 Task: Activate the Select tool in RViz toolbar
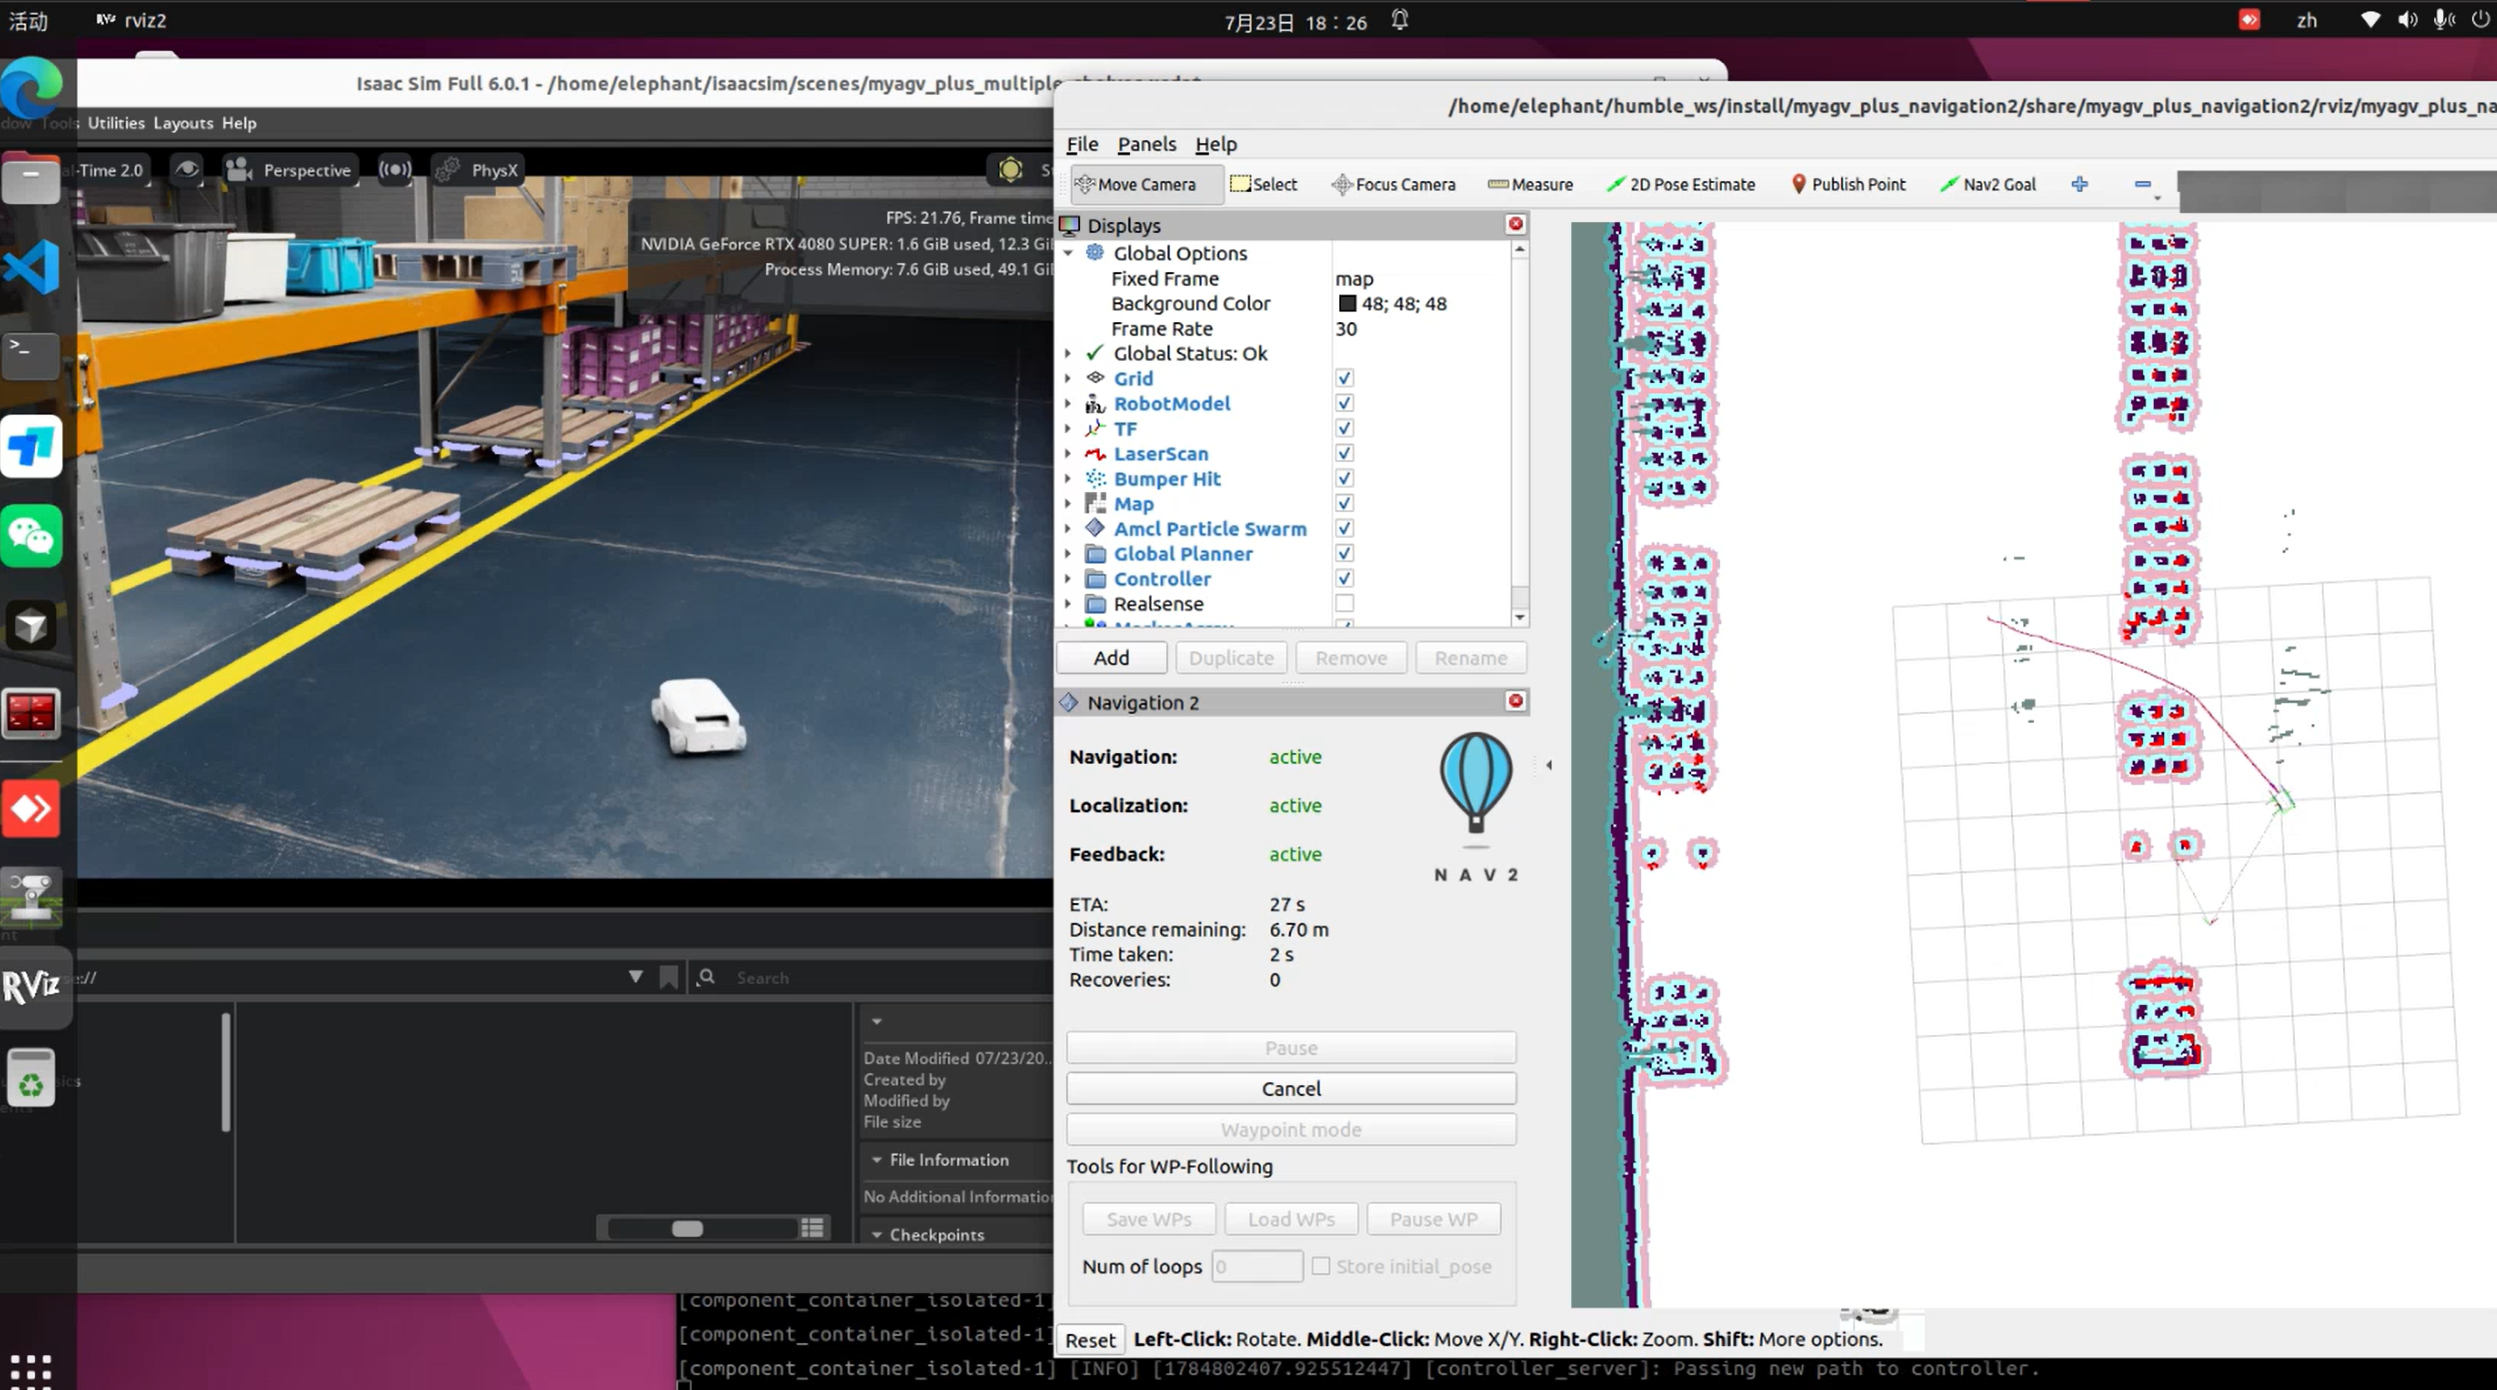pyautogui.click(x=1263, y=184)
